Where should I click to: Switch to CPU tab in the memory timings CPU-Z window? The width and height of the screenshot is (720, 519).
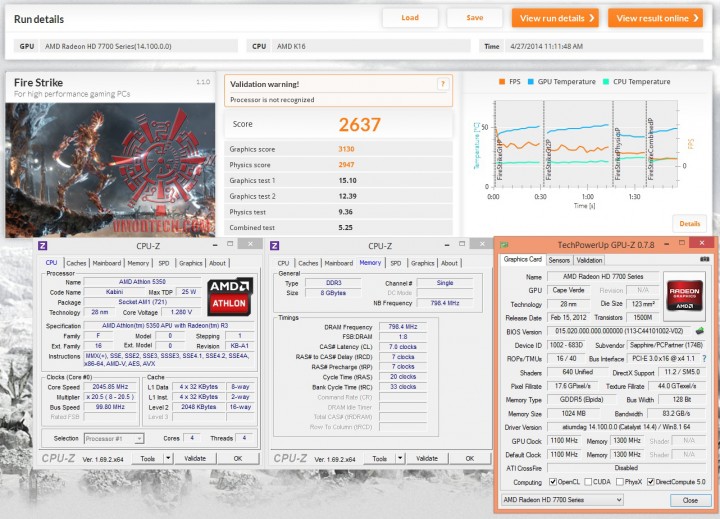(x=283, y=263)
